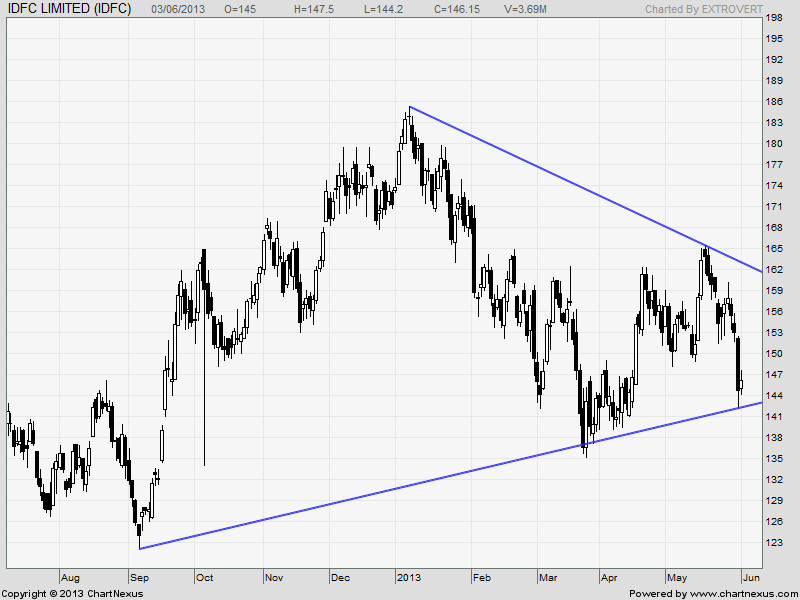The width and height of the screenshot is (800, 600).
Task: Click the IDFC LIMITED (IDFC) chart title
Action: [x=69, y=8]
